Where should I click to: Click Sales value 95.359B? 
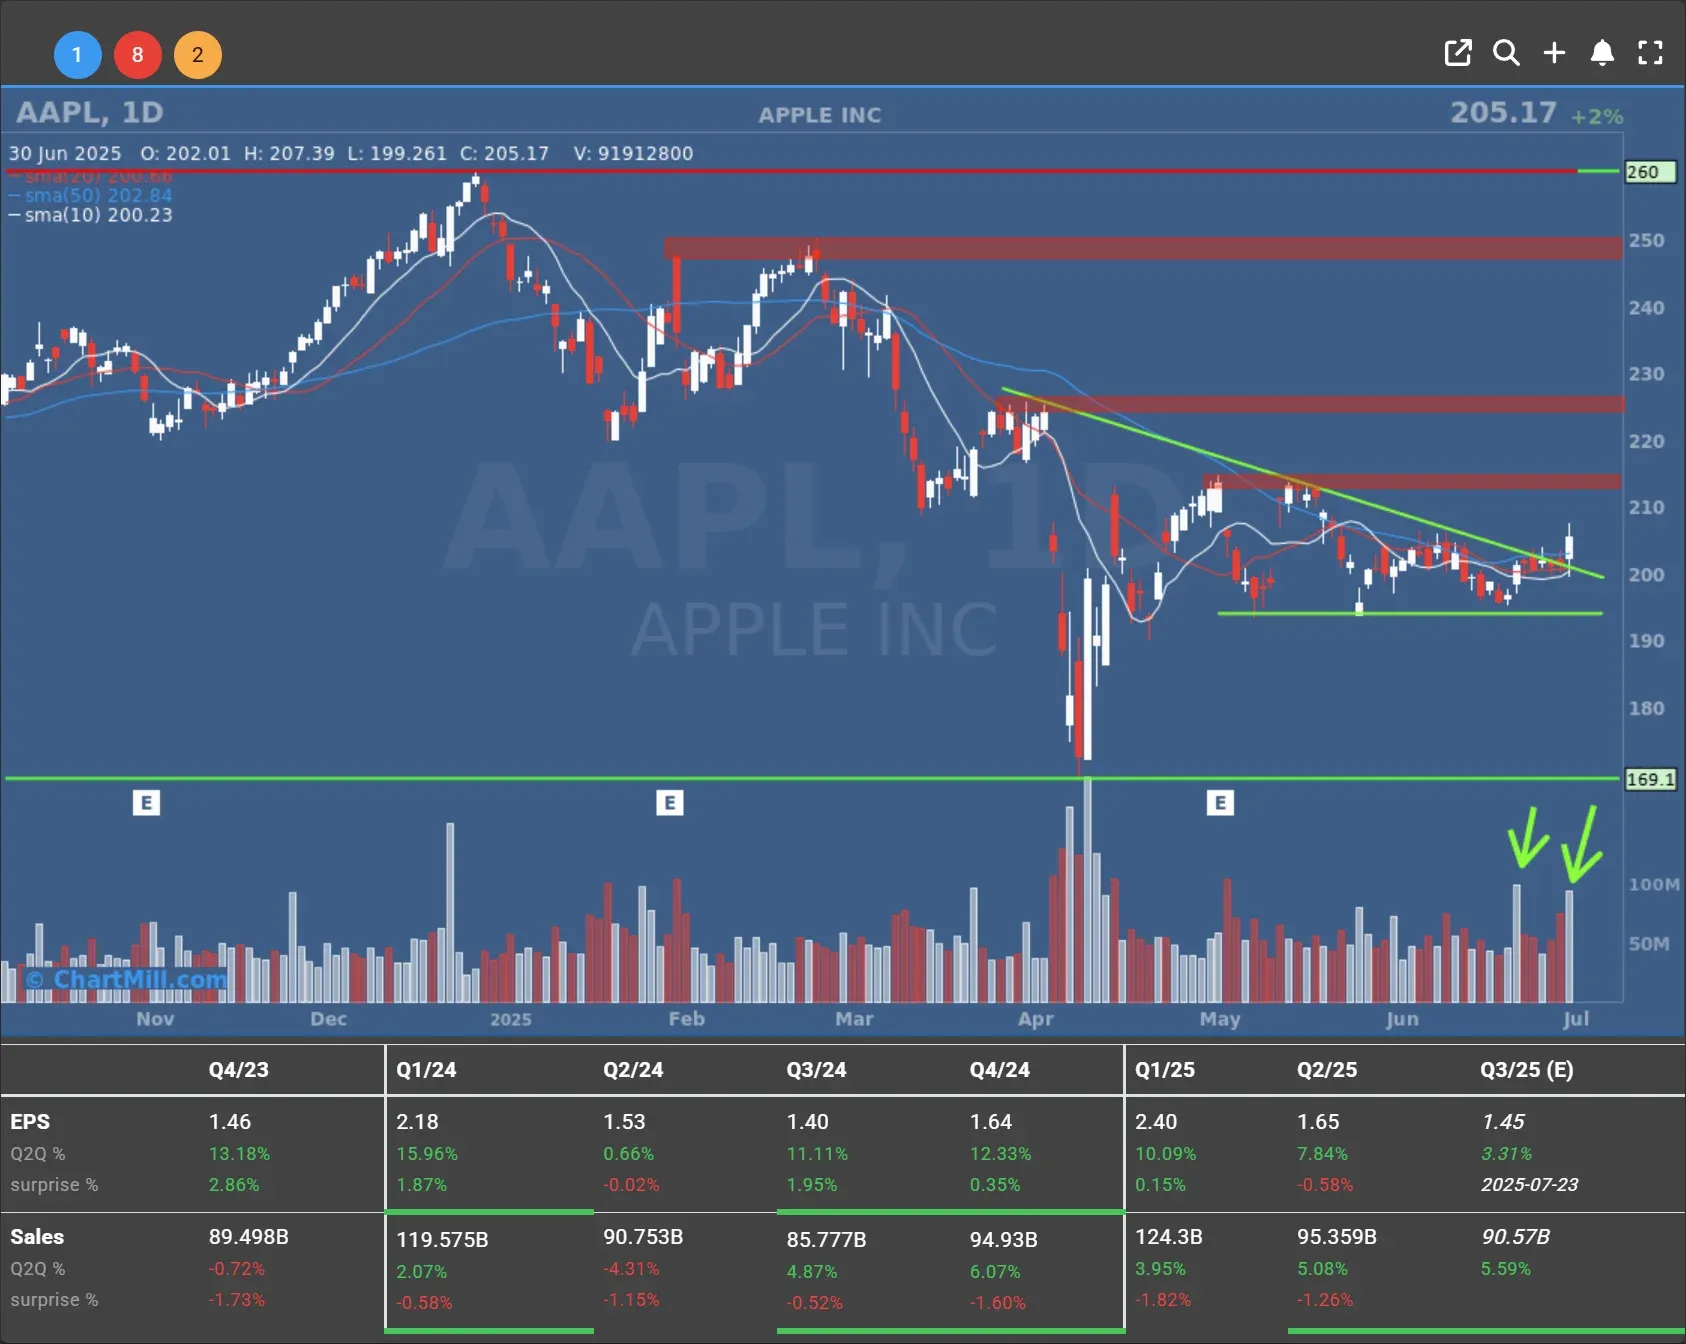pos(1337,1237)
